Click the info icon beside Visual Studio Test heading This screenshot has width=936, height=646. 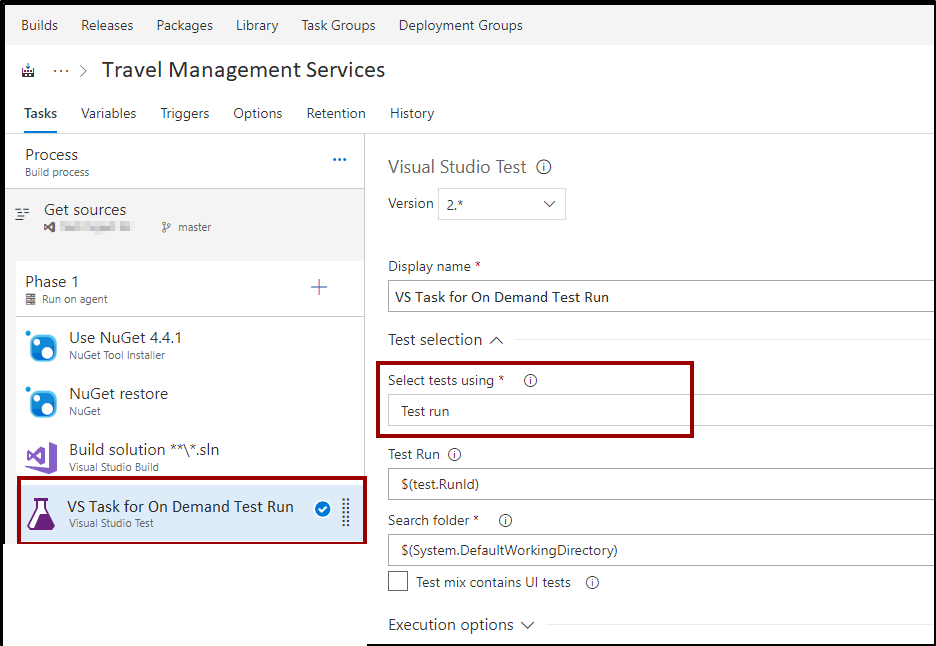[x=543, y=167]
